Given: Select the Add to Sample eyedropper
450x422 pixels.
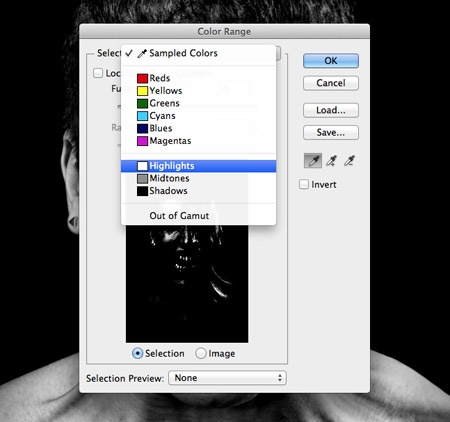Looking at the screenshot, I should click(331, 161).
